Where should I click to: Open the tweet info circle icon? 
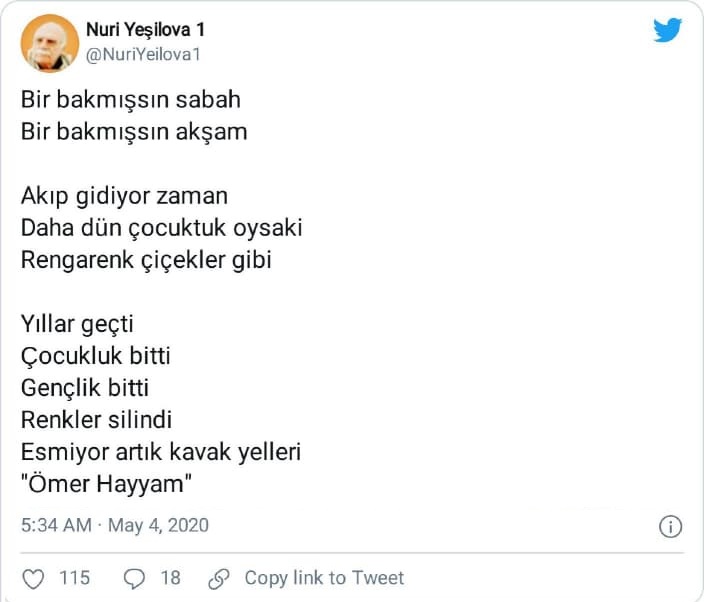670,526
